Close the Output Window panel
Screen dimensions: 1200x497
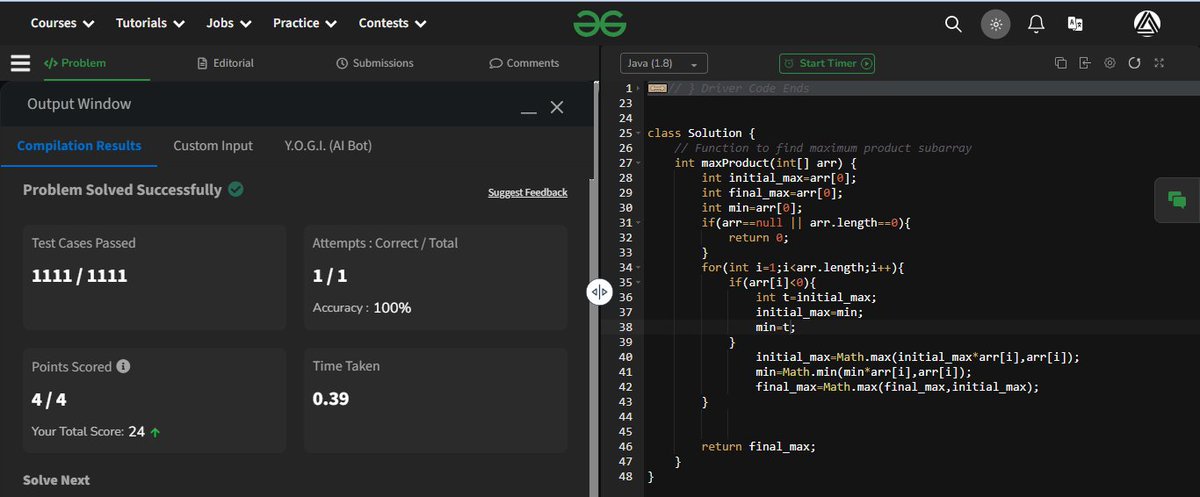pos(557,107)
